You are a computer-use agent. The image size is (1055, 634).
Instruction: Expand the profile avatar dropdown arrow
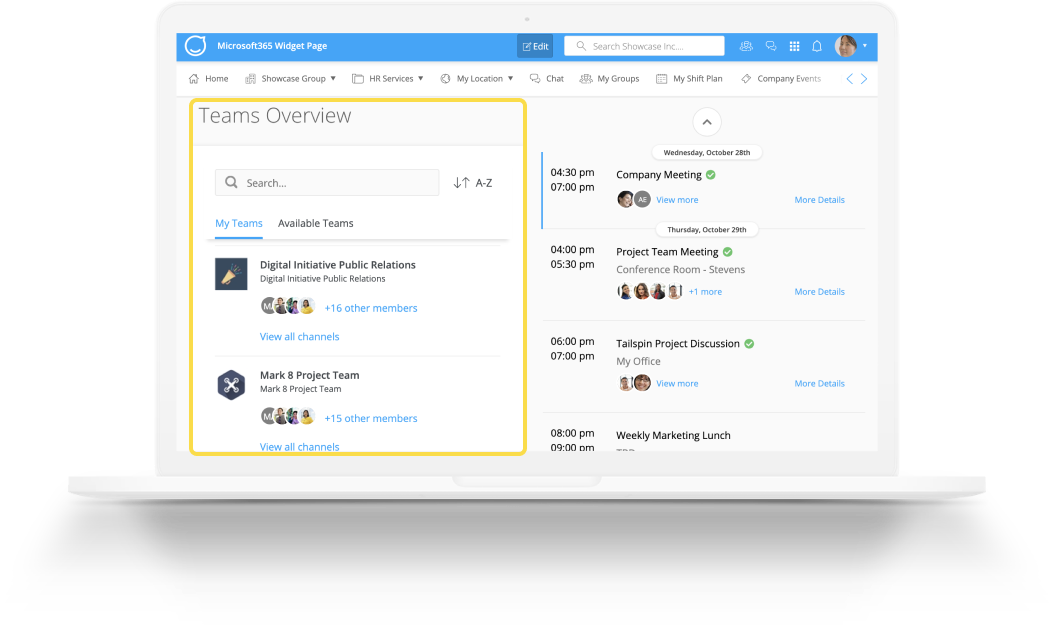pyautogui.click(x=866, y=45)
